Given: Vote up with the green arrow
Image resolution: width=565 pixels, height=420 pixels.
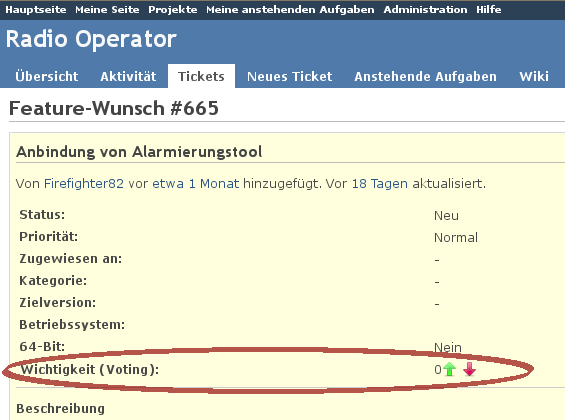Looking at the screenshot, I should pyautogui.click(x=449, y=369).
